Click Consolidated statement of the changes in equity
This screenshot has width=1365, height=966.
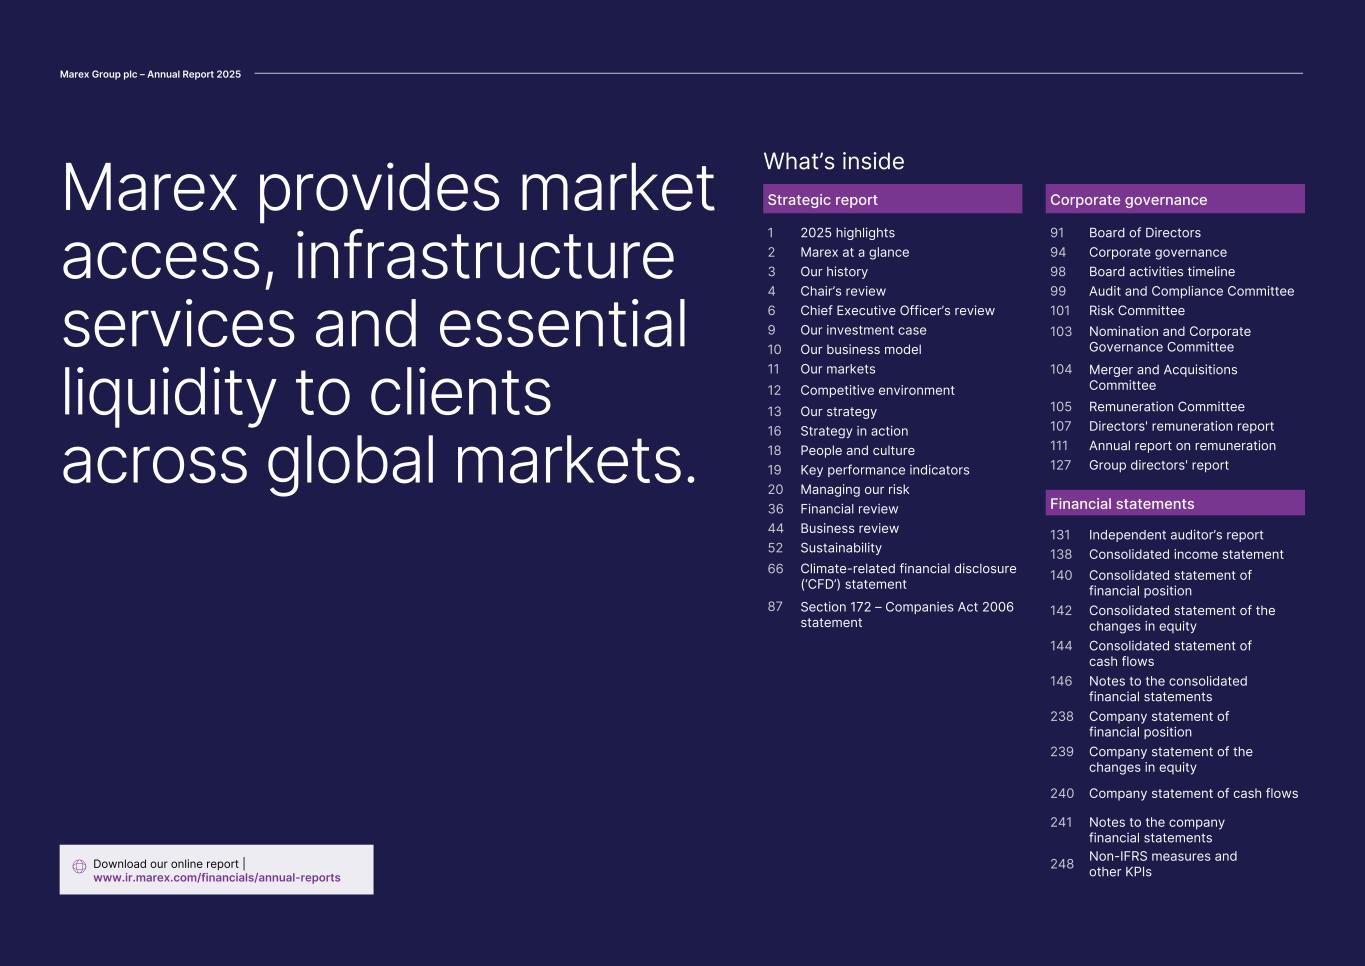point(1182,618)
